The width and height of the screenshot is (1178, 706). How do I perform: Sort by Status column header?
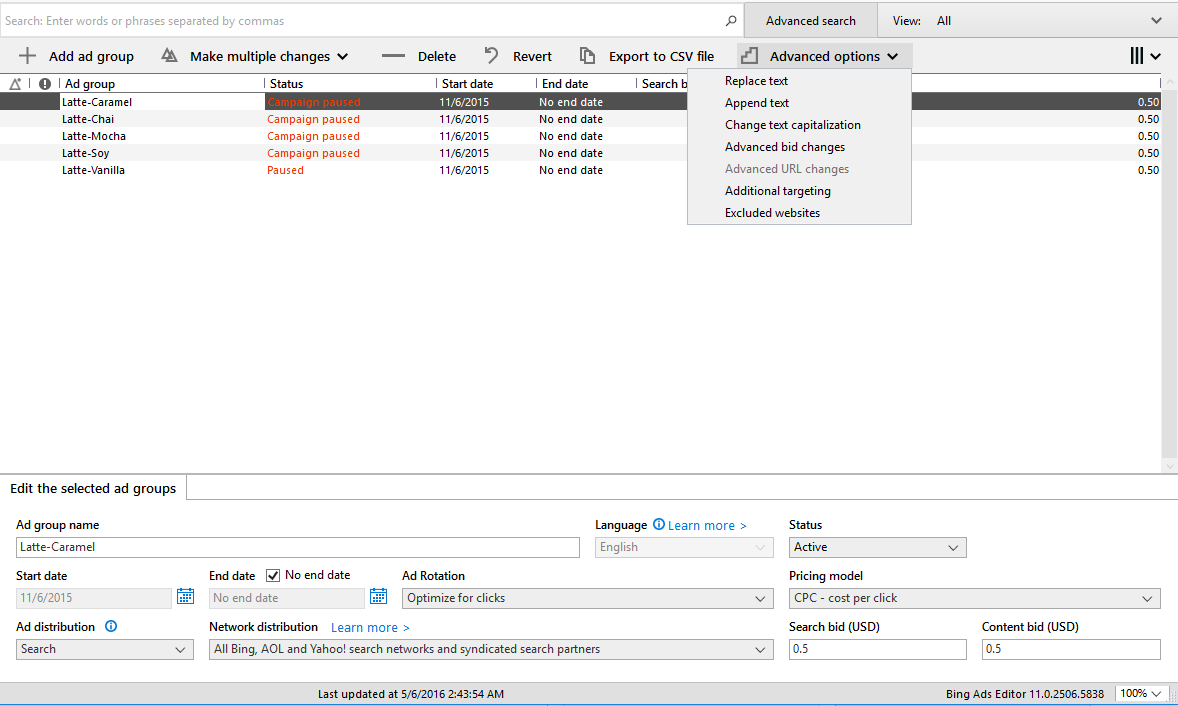pyautogui.click(x=286, y=83)
